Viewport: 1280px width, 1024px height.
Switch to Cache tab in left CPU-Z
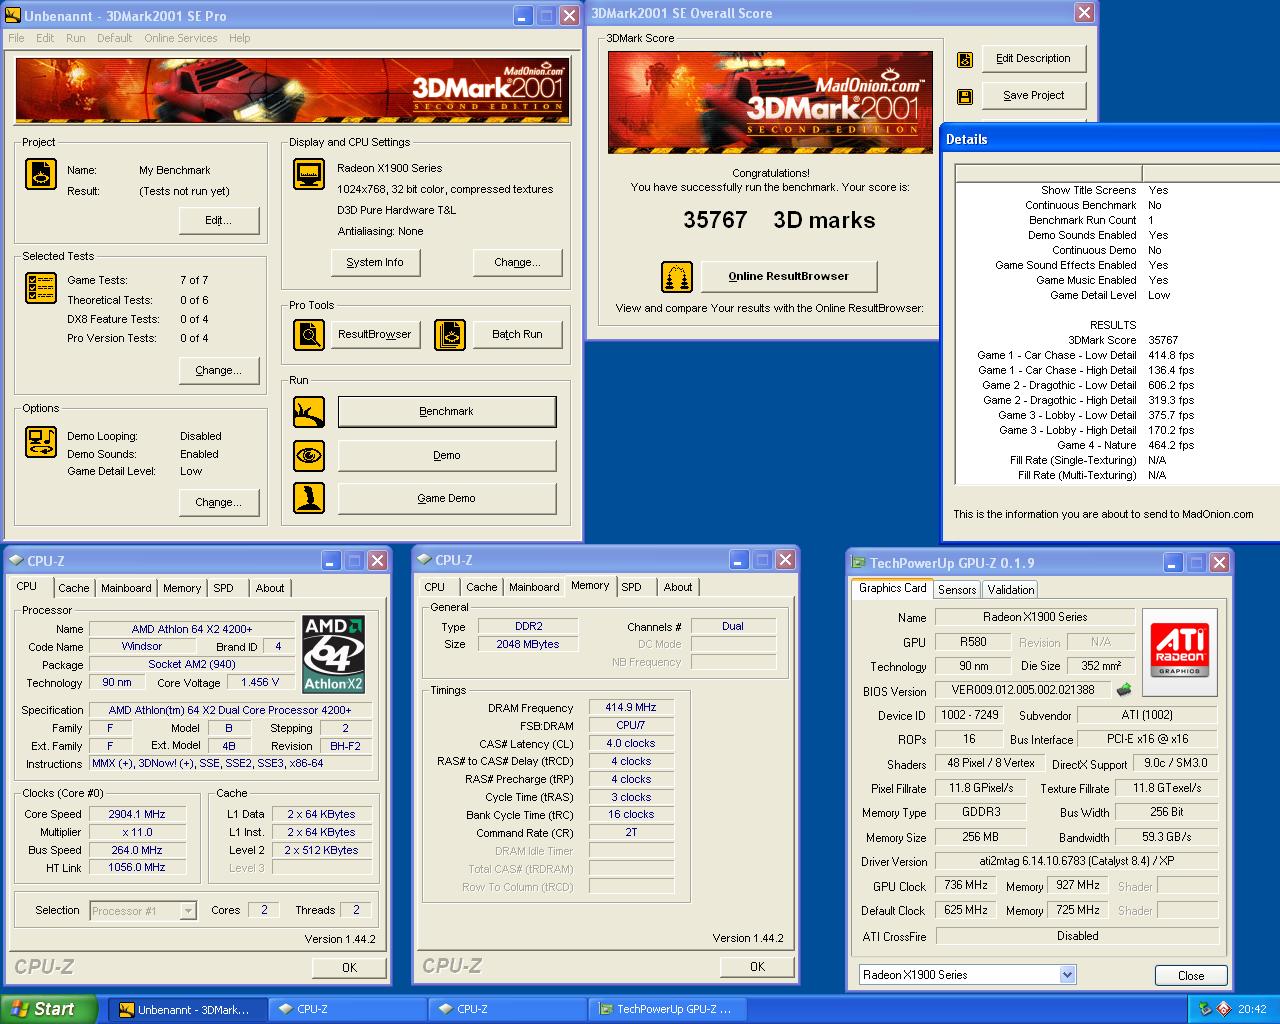point(73,588)
